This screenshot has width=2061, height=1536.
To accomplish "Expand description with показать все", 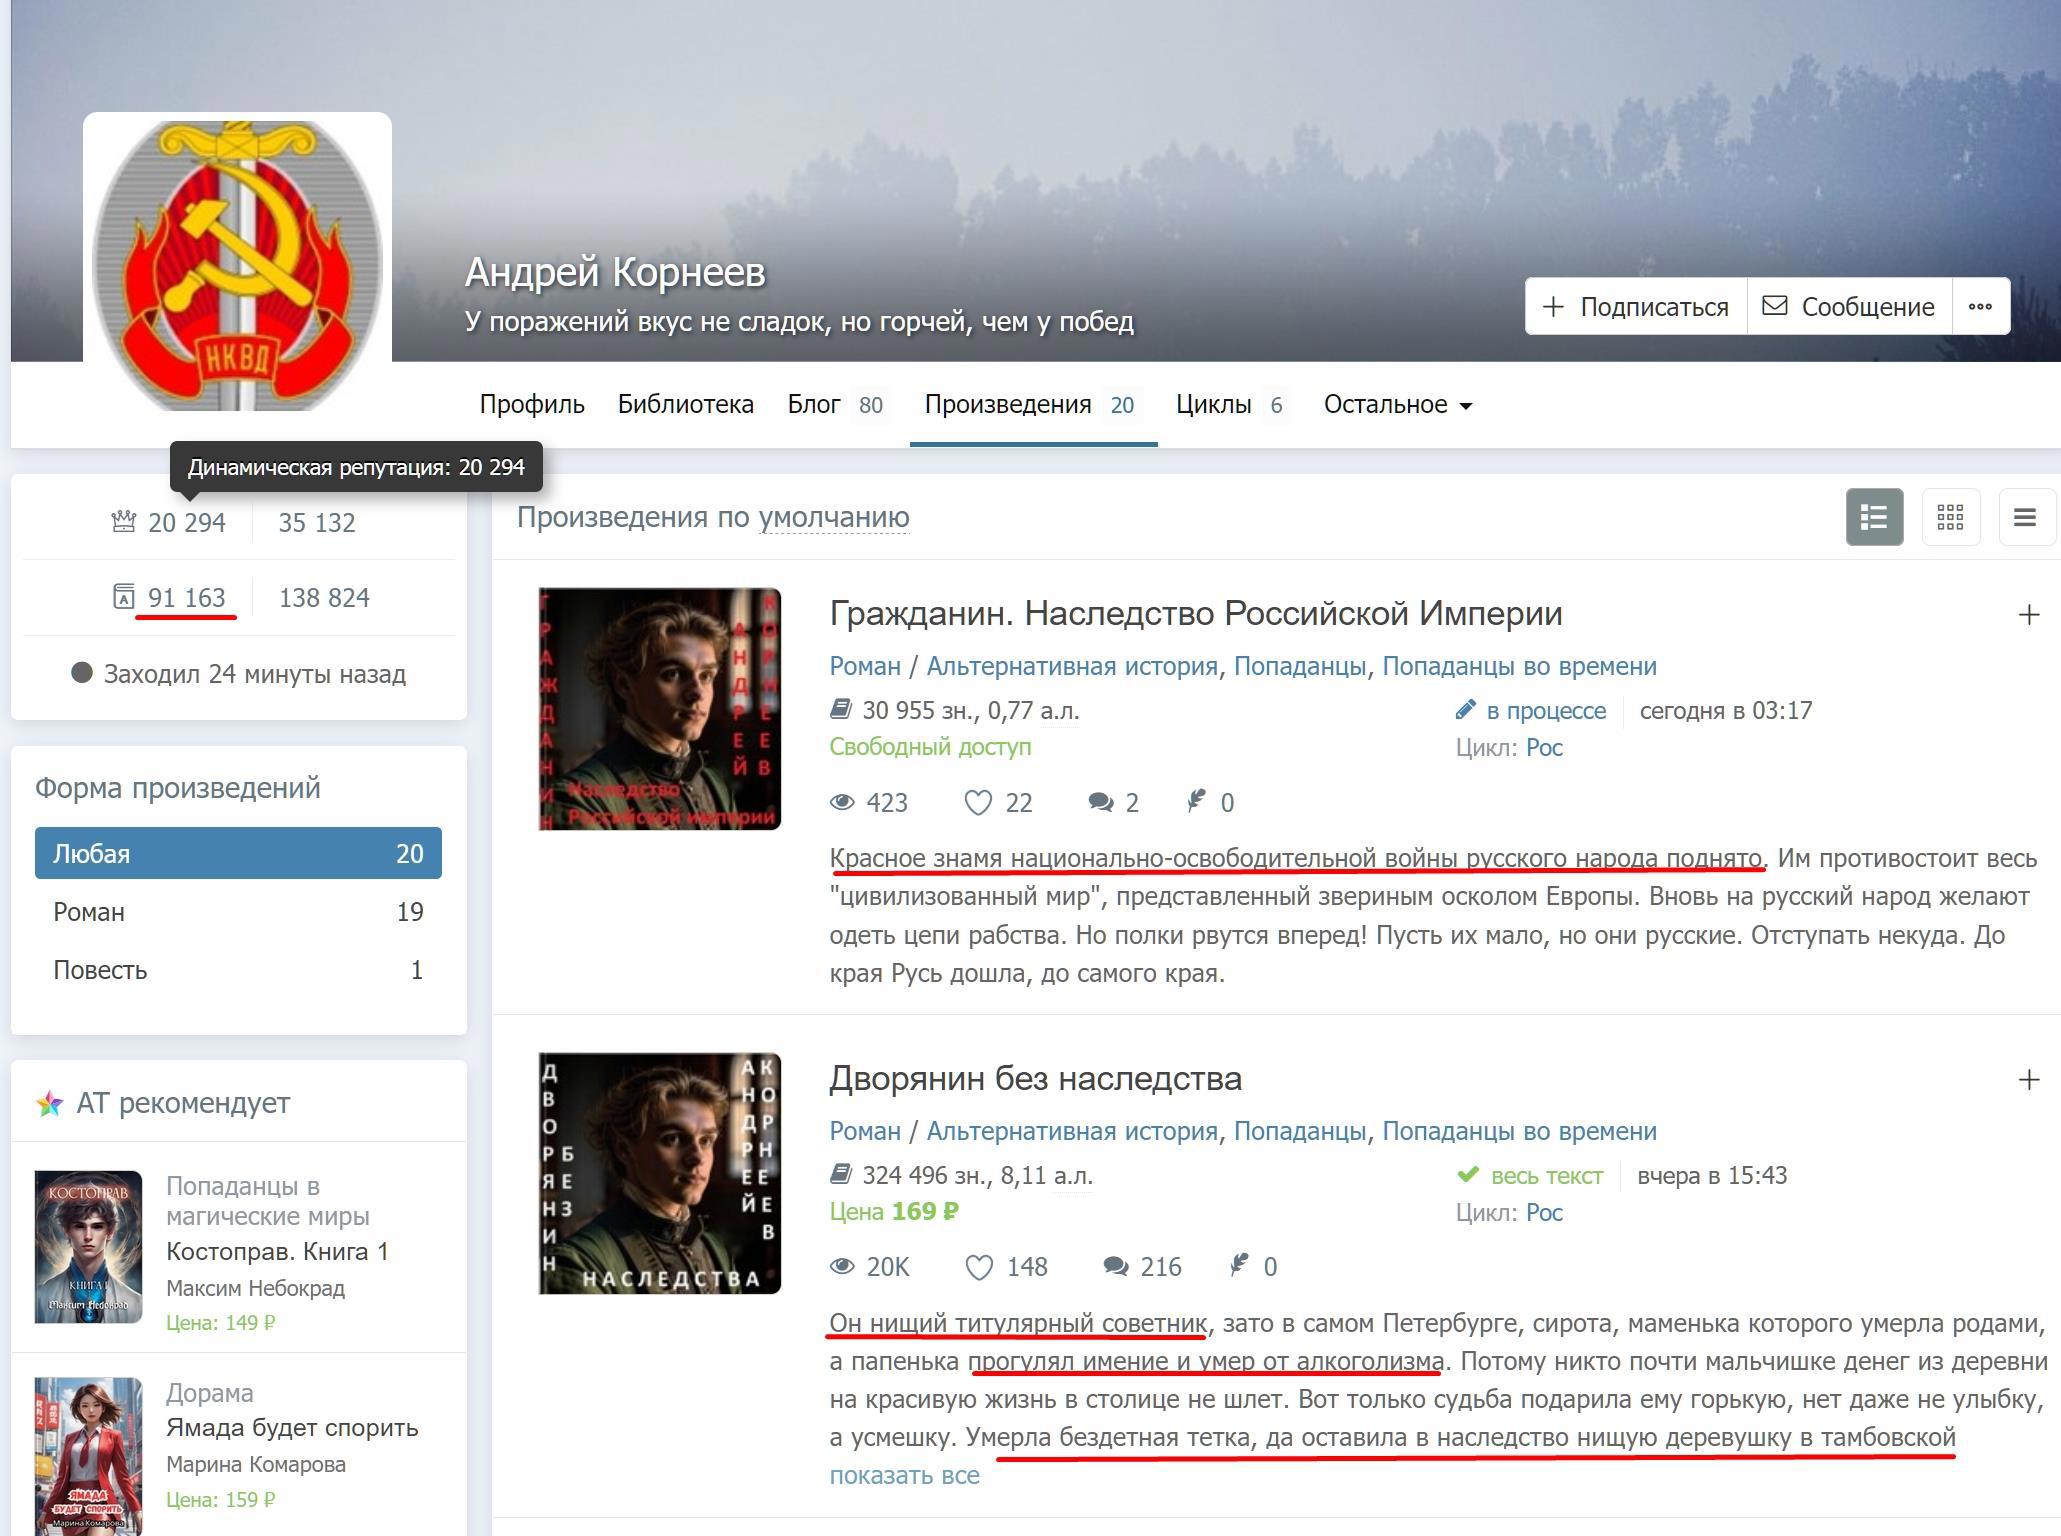I will [x=904, y=1475].
